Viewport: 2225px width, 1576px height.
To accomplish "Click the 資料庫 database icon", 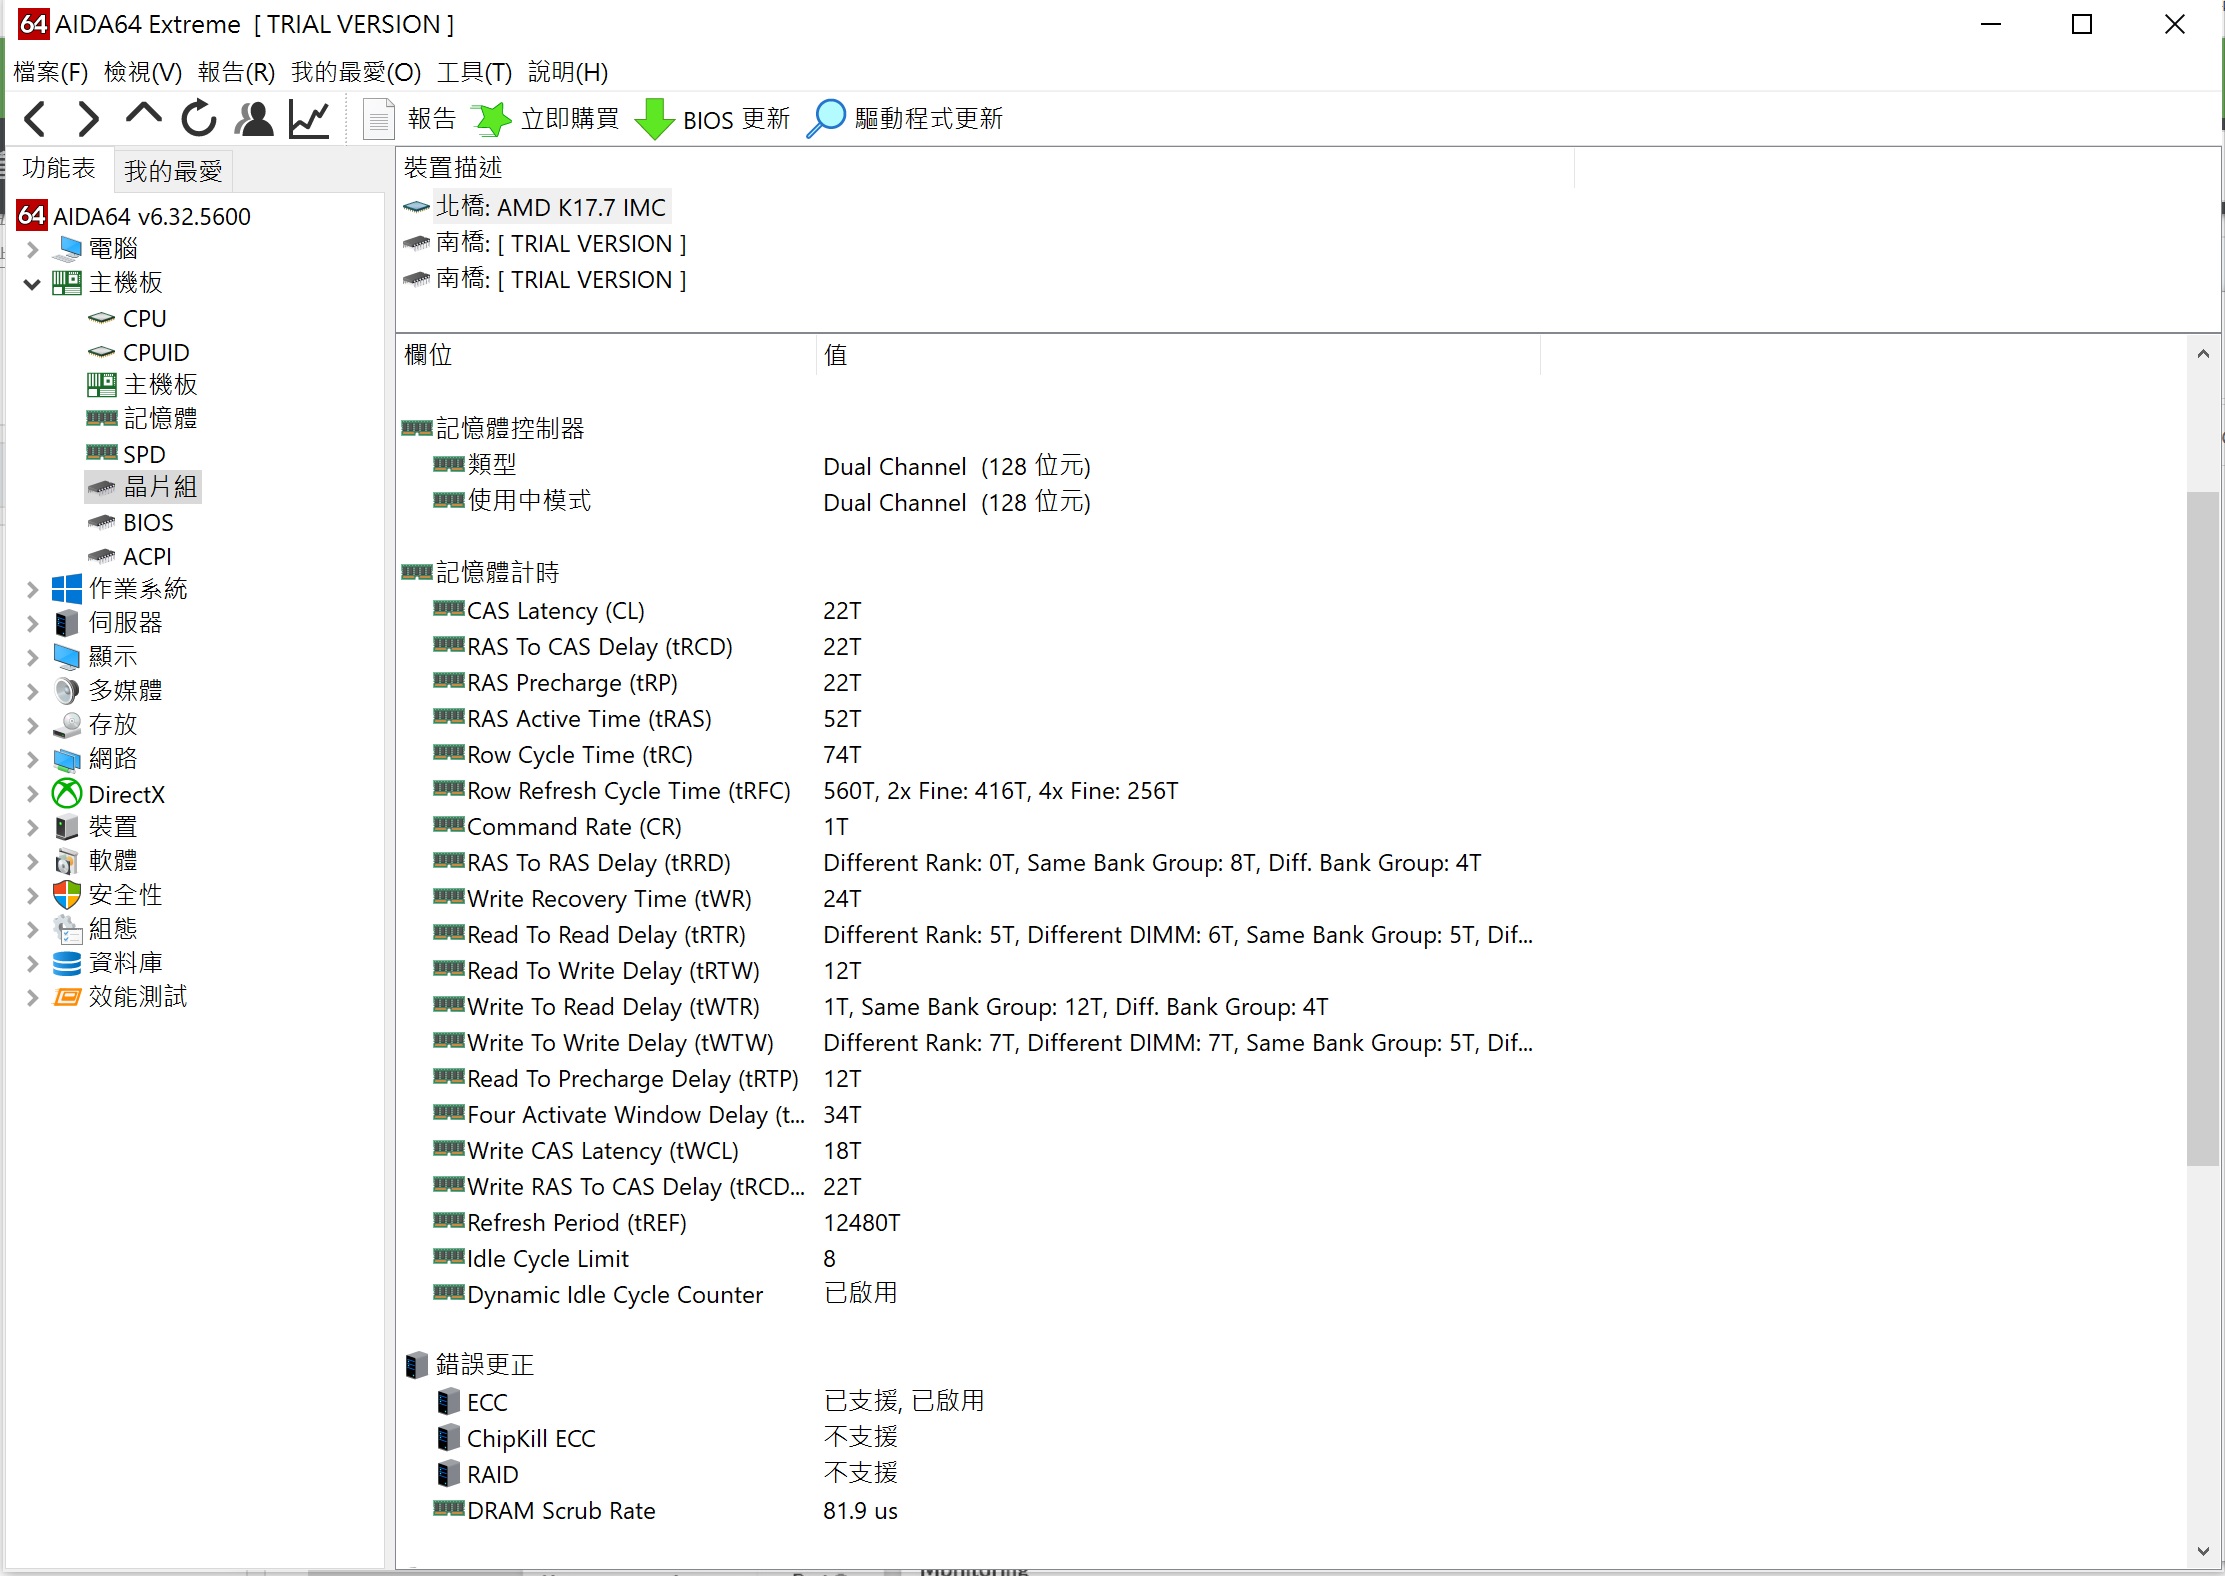I will (67, 963).
